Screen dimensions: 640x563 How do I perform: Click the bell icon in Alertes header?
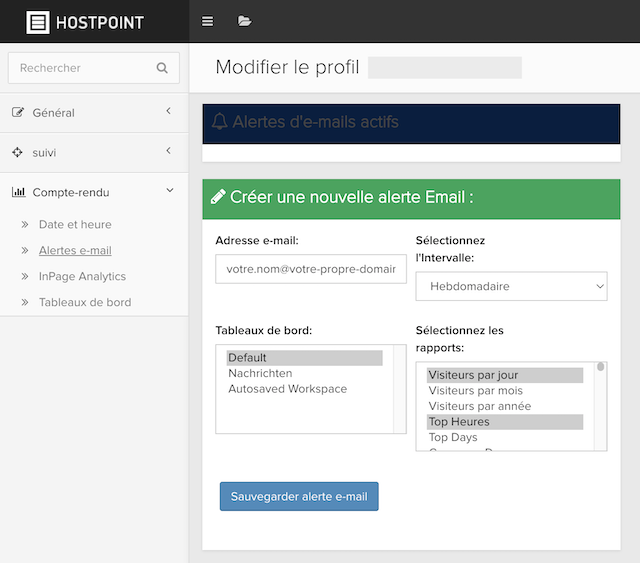(x=220, y=122)
